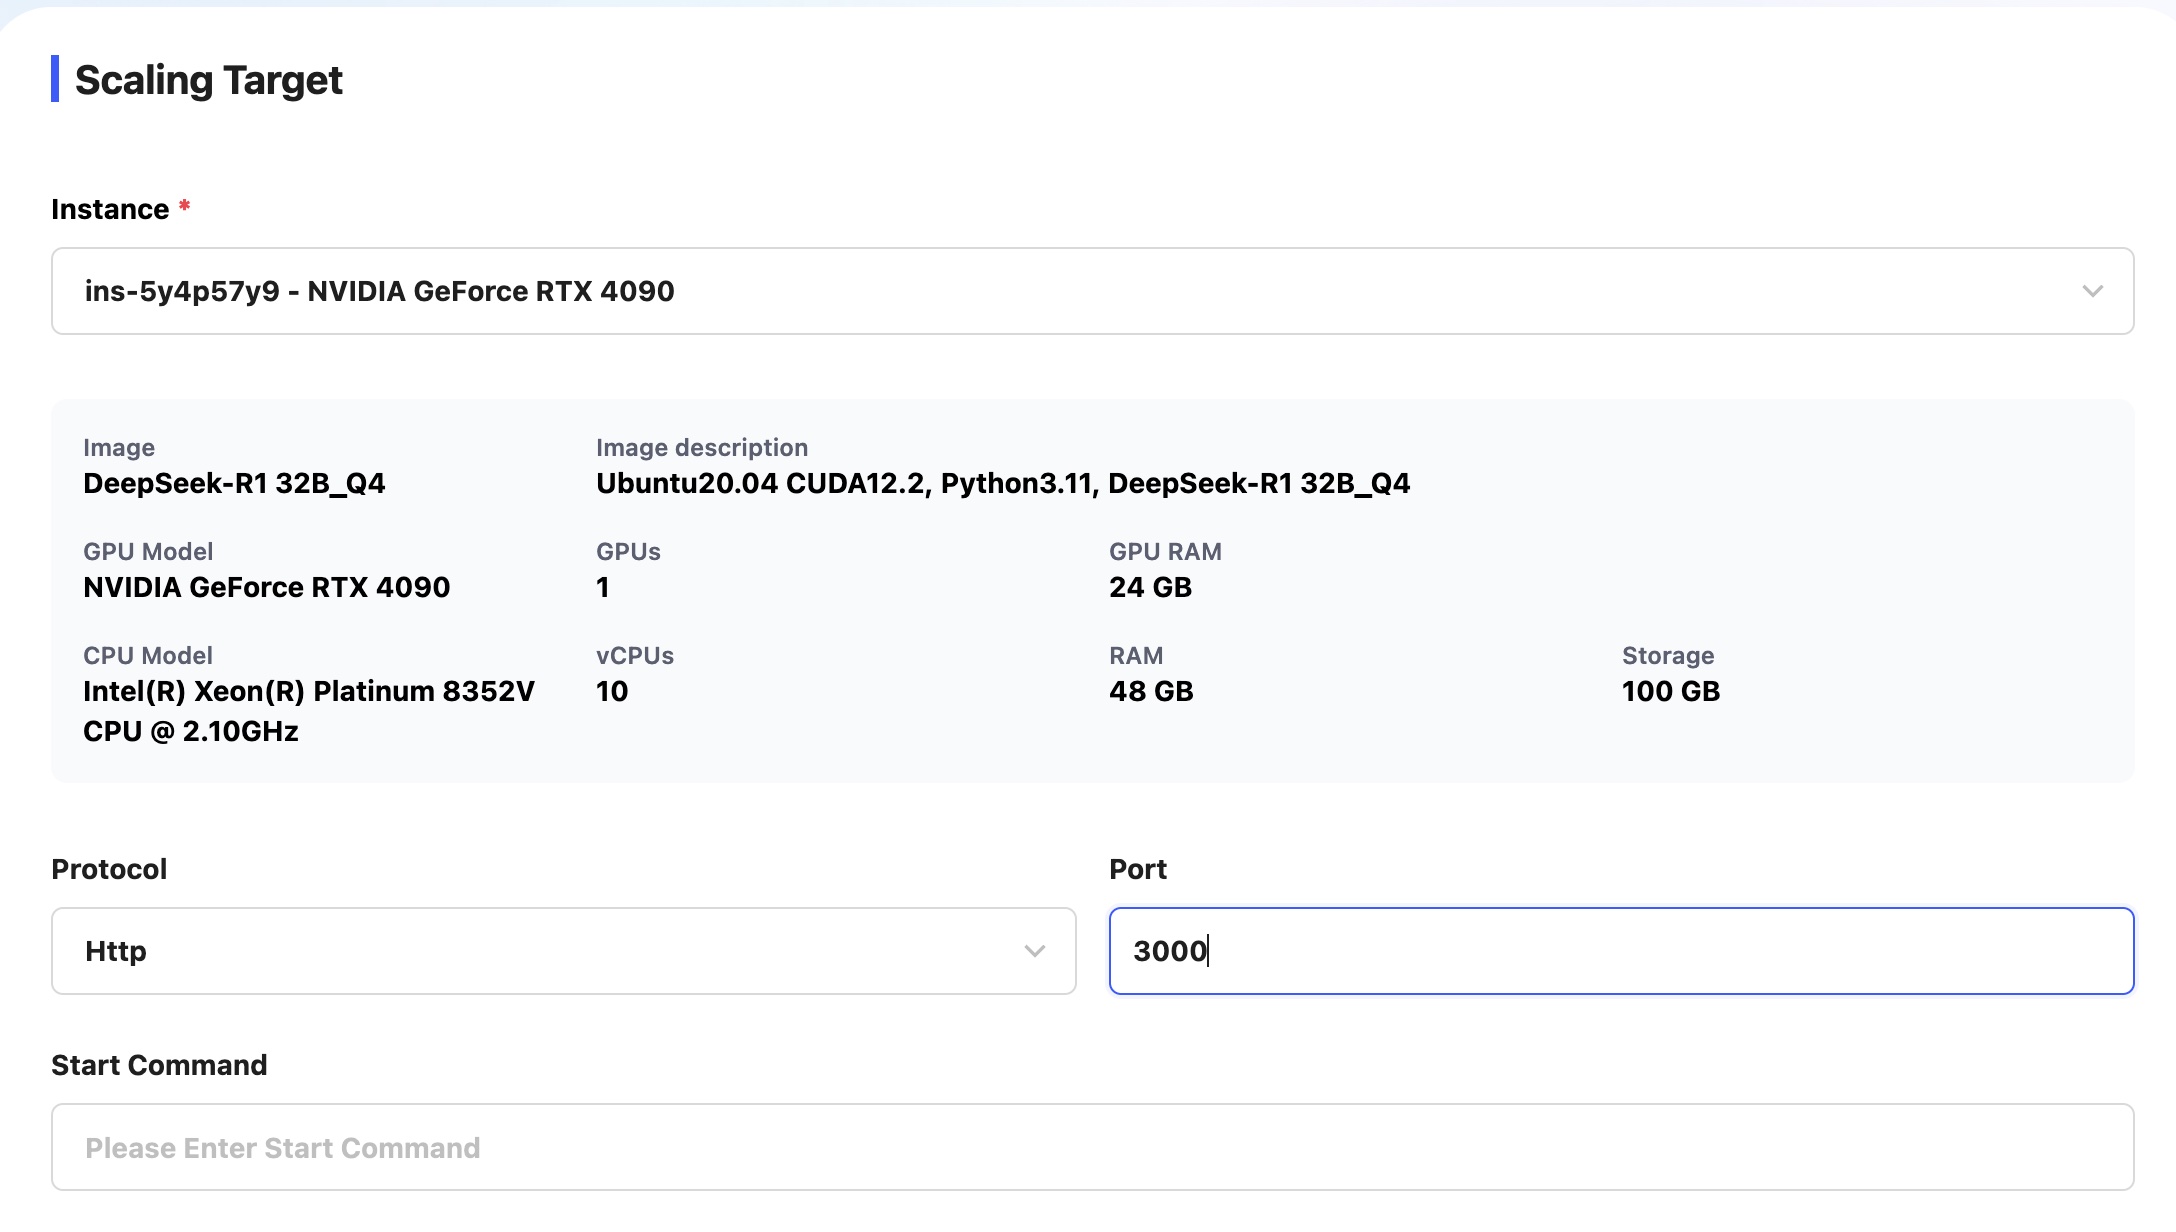This screenshot has width=2176, height=1232.
Task: Click the Storage 100 GB value
Action: tap(1670, 692)
